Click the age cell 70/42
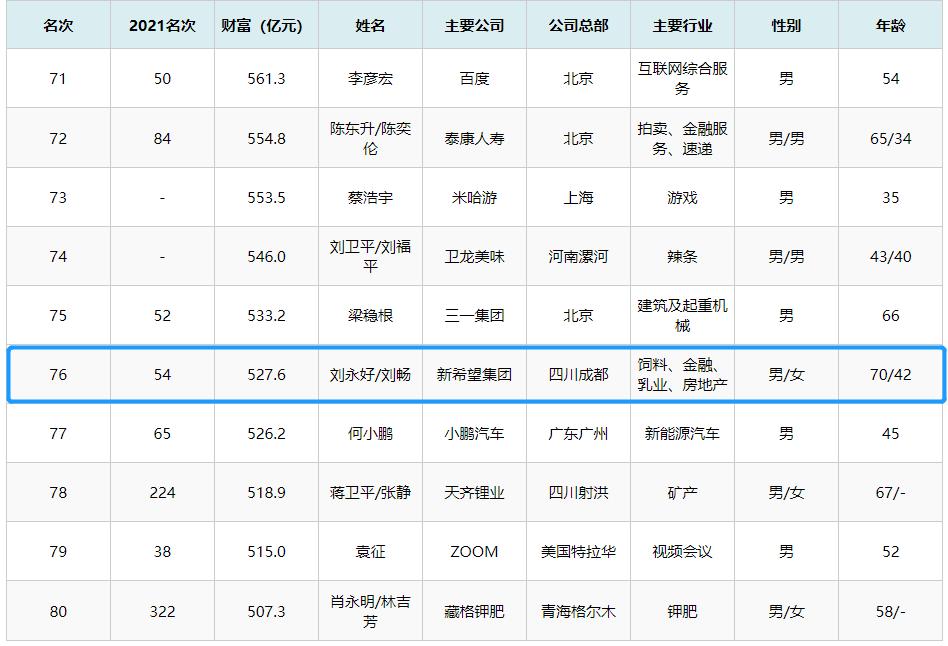 (x=890, y=374)
